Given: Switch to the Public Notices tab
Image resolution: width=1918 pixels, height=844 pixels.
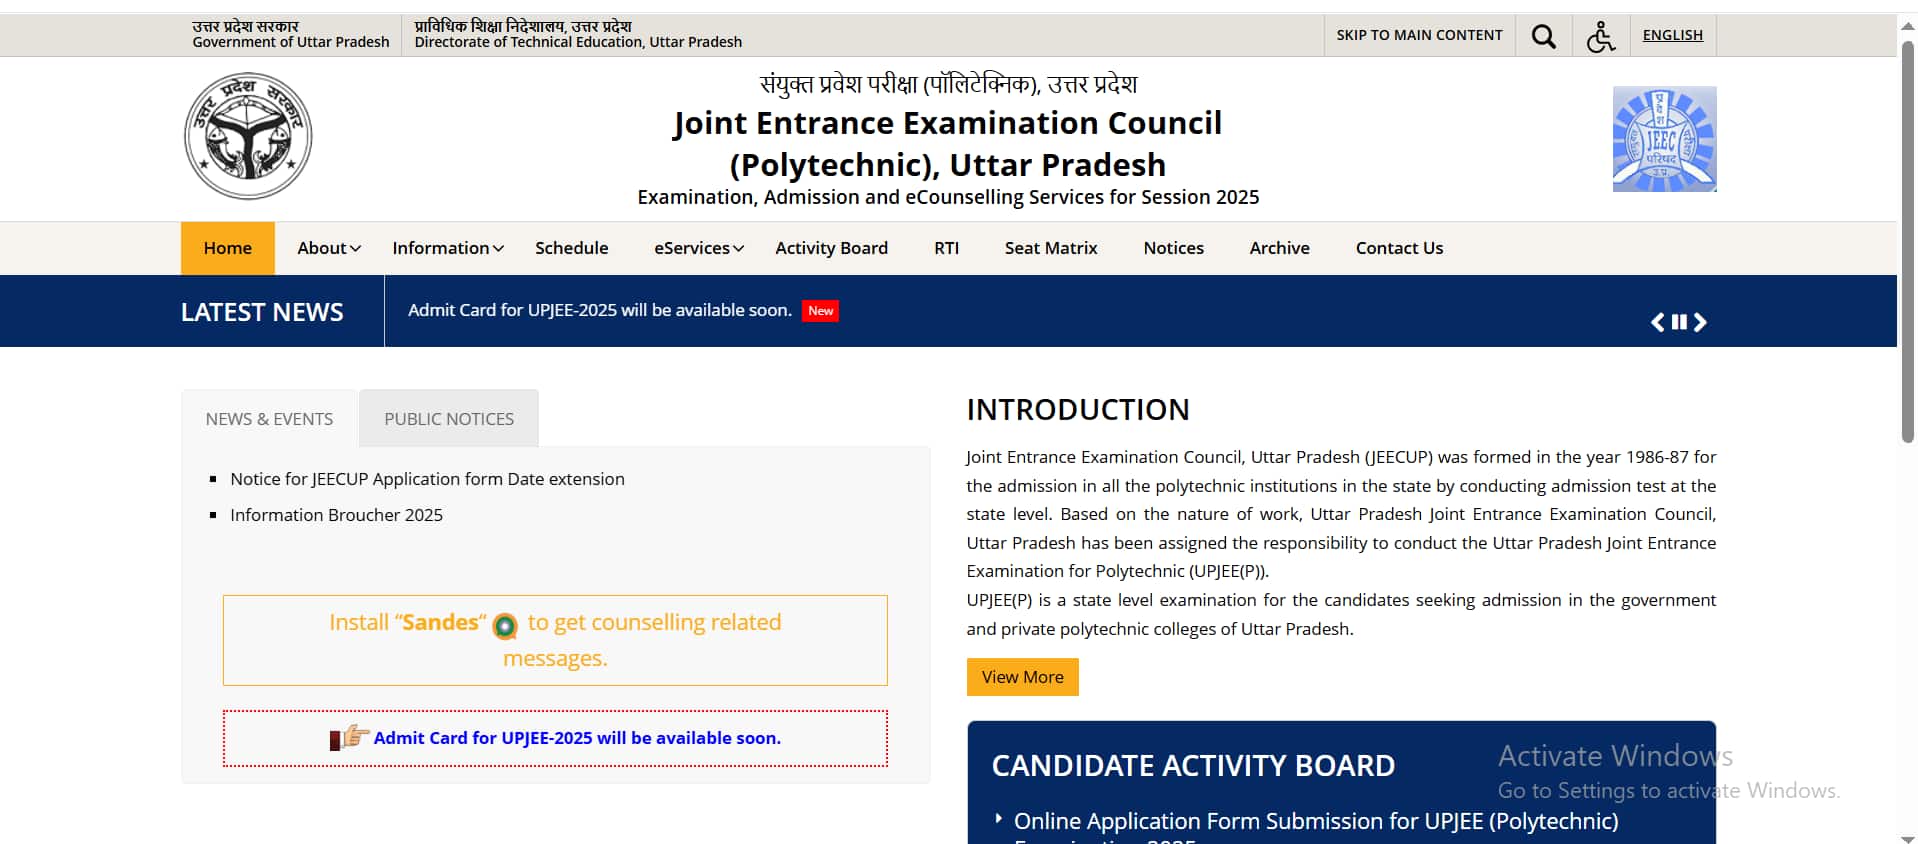Looking at the screenshot, I should [x=449, y=419].
